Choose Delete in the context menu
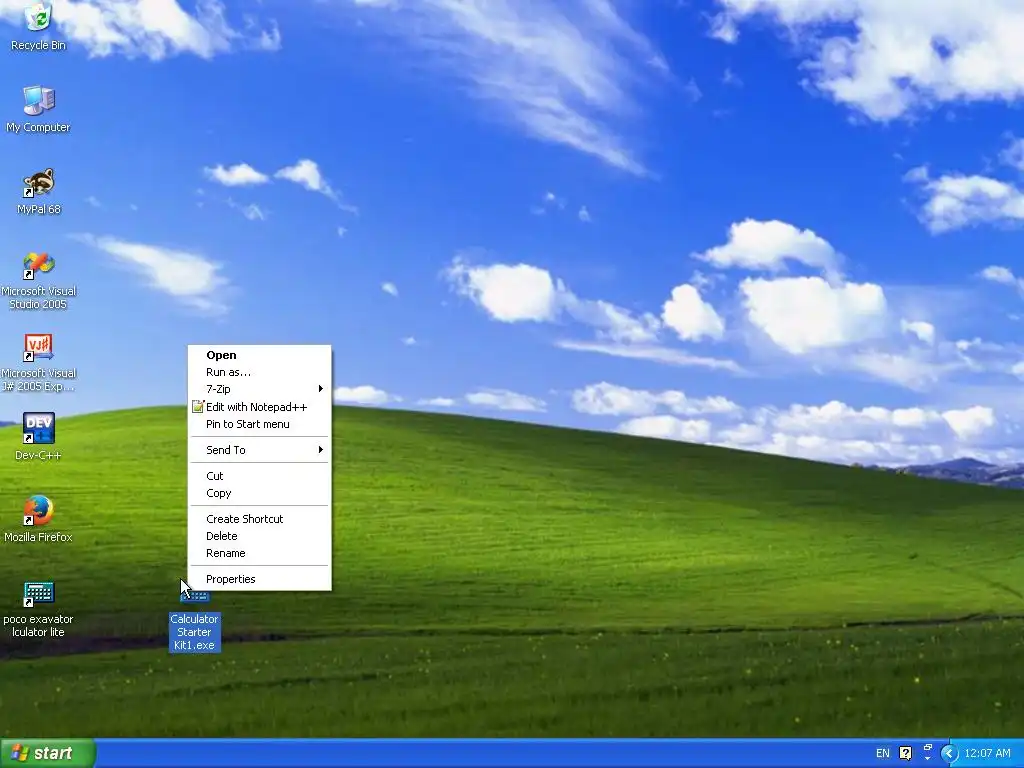 pyautogui.click(x=259, y=536)
